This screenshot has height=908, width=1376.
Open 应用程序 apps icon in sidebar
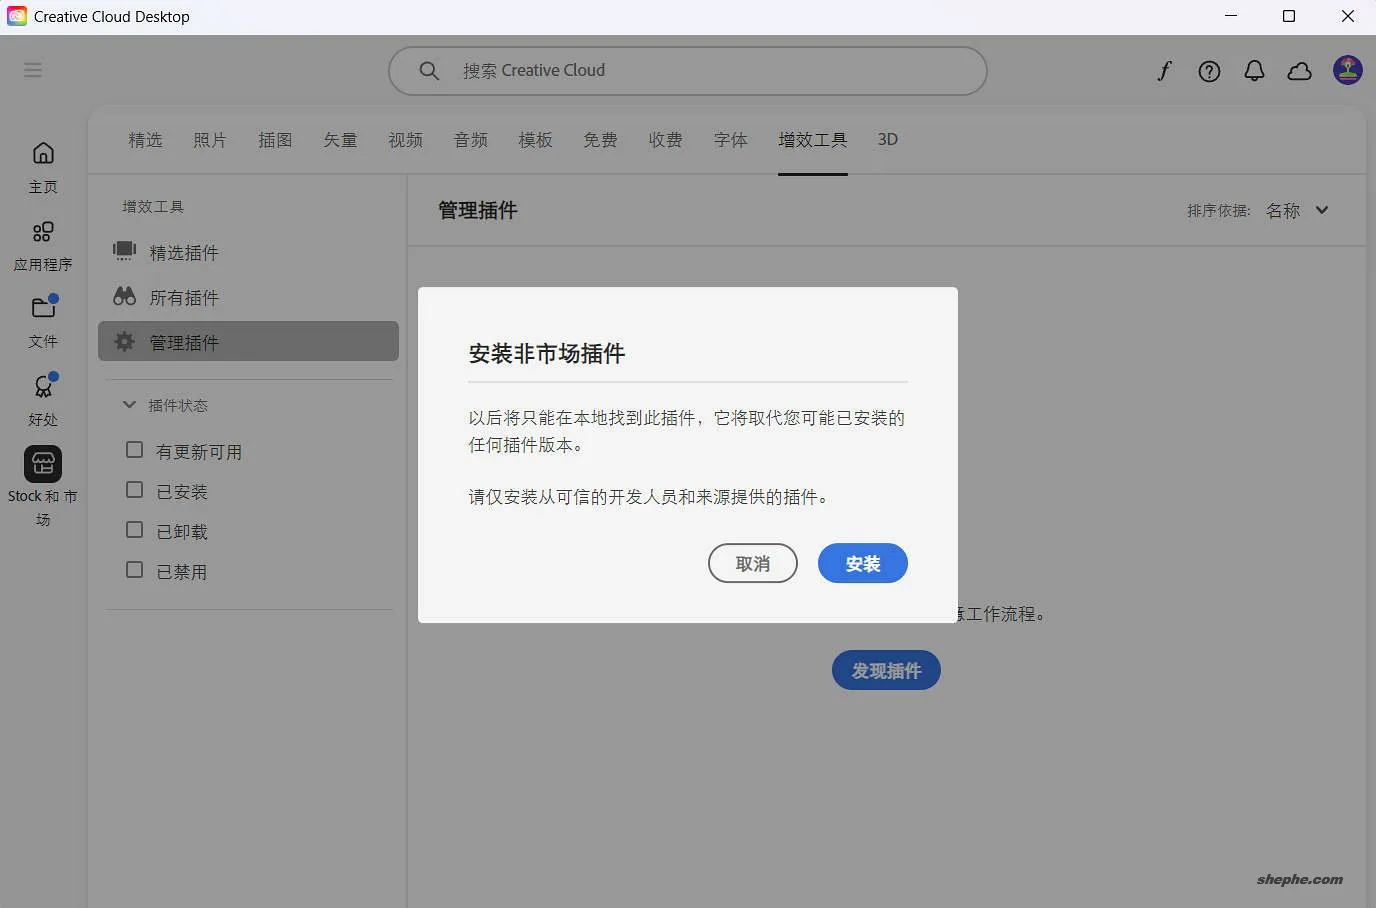[x=43, y=232]
